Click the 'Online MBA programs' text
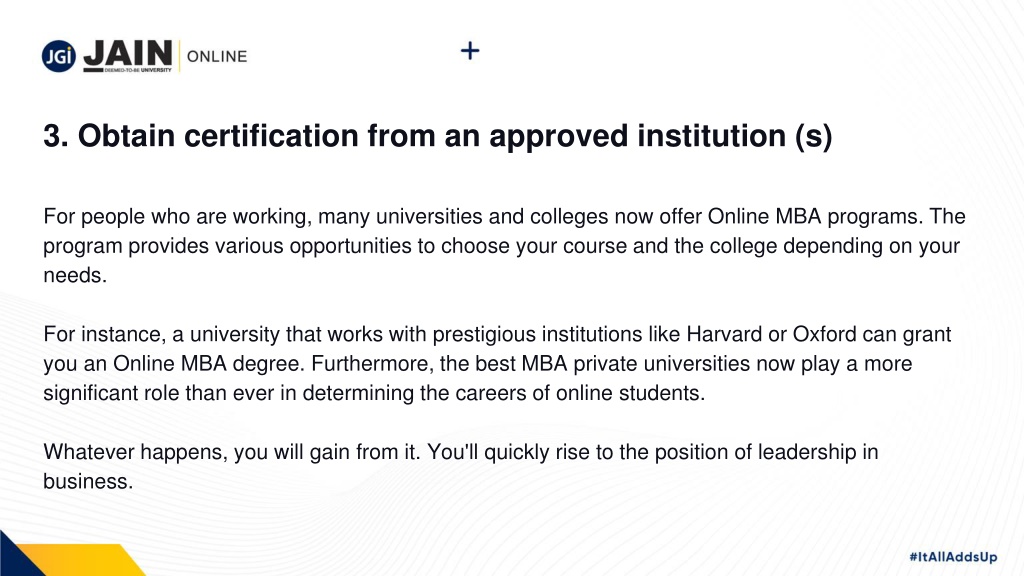Screen dimensions: 1024x576 (816, 217)
